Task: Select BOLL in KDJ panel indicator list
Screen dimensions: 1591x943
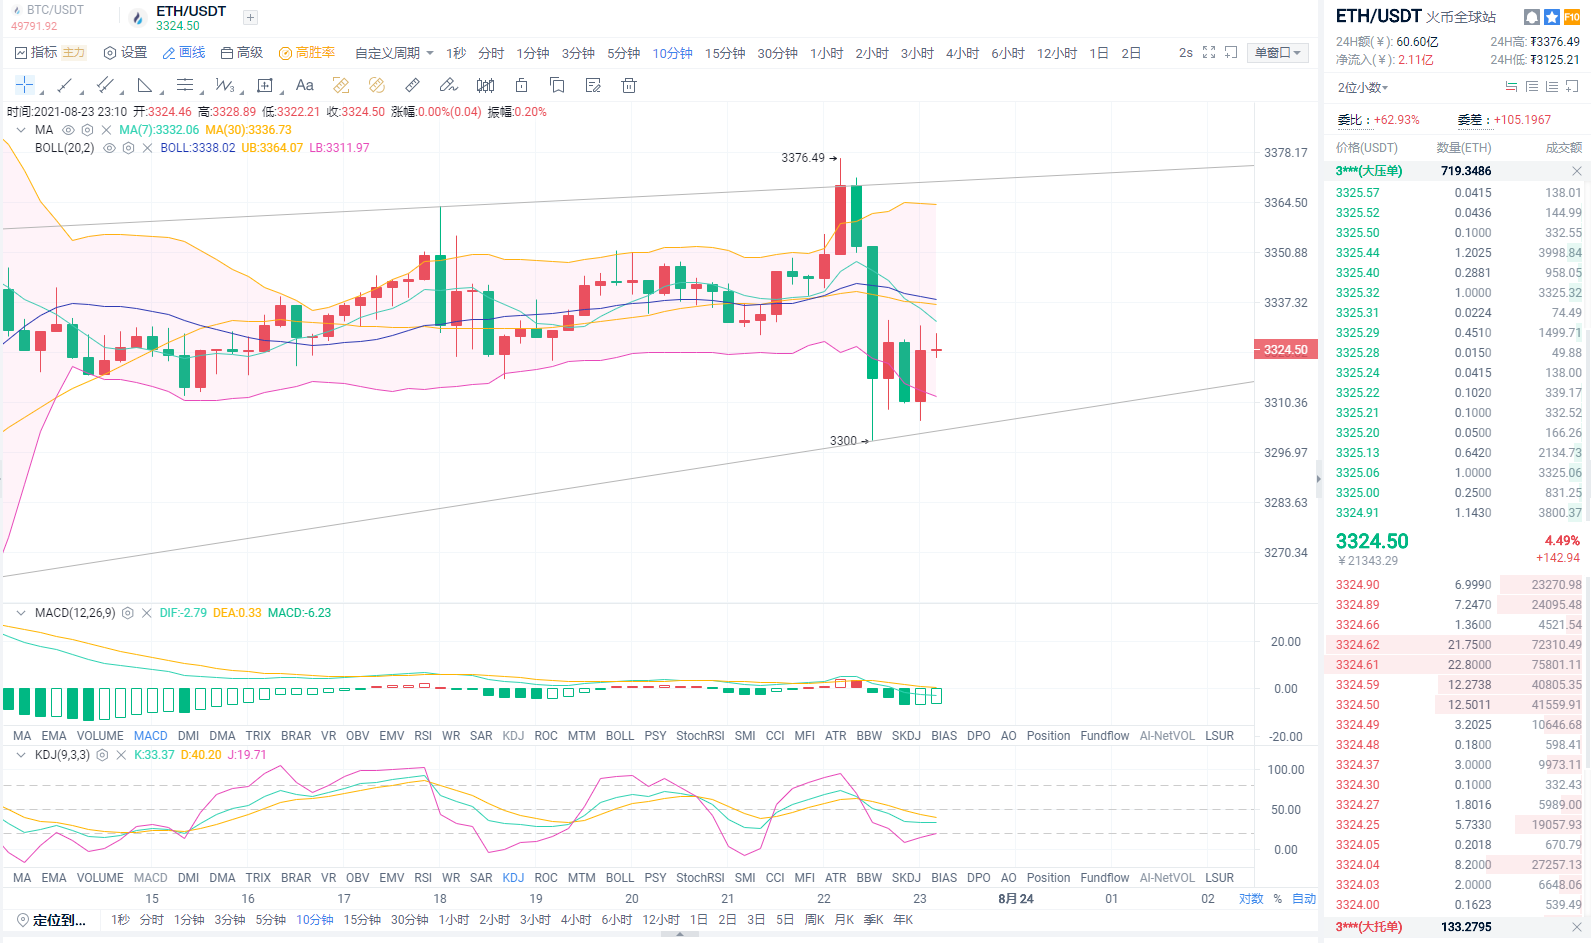Action: [x=620, y=878]
